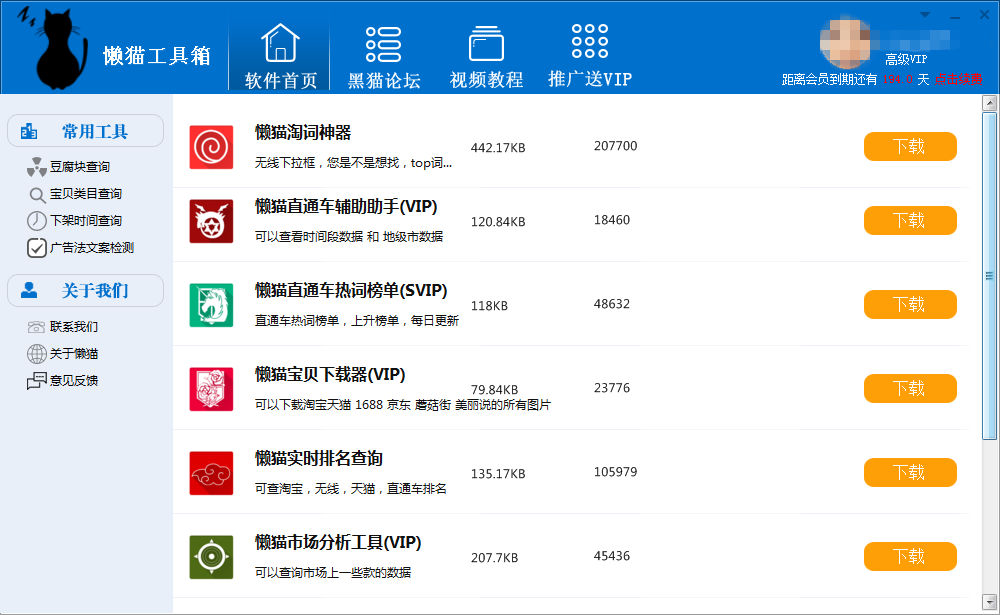The image size is (1000, 615).
Task: Click the 懒猫淘词神器 red spiral icon
Action: coord(211,147)
